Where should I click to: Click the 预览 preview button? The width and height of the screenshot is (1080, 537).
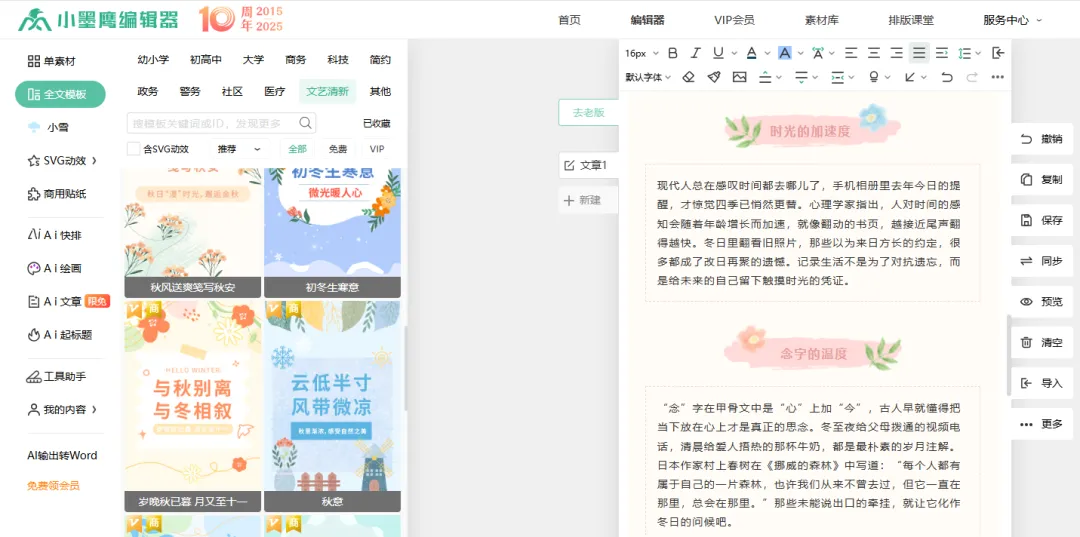point(1042,302)
